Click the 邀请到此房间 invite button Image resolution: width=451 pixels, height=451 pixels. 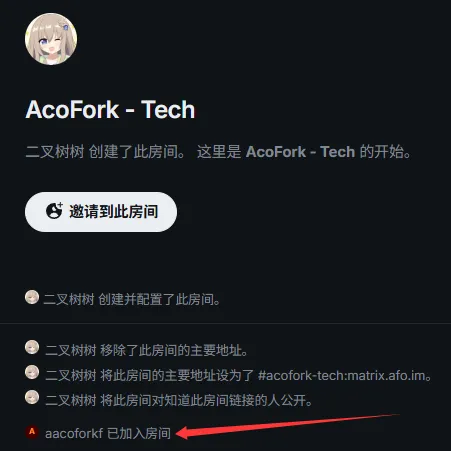(101, 212)
